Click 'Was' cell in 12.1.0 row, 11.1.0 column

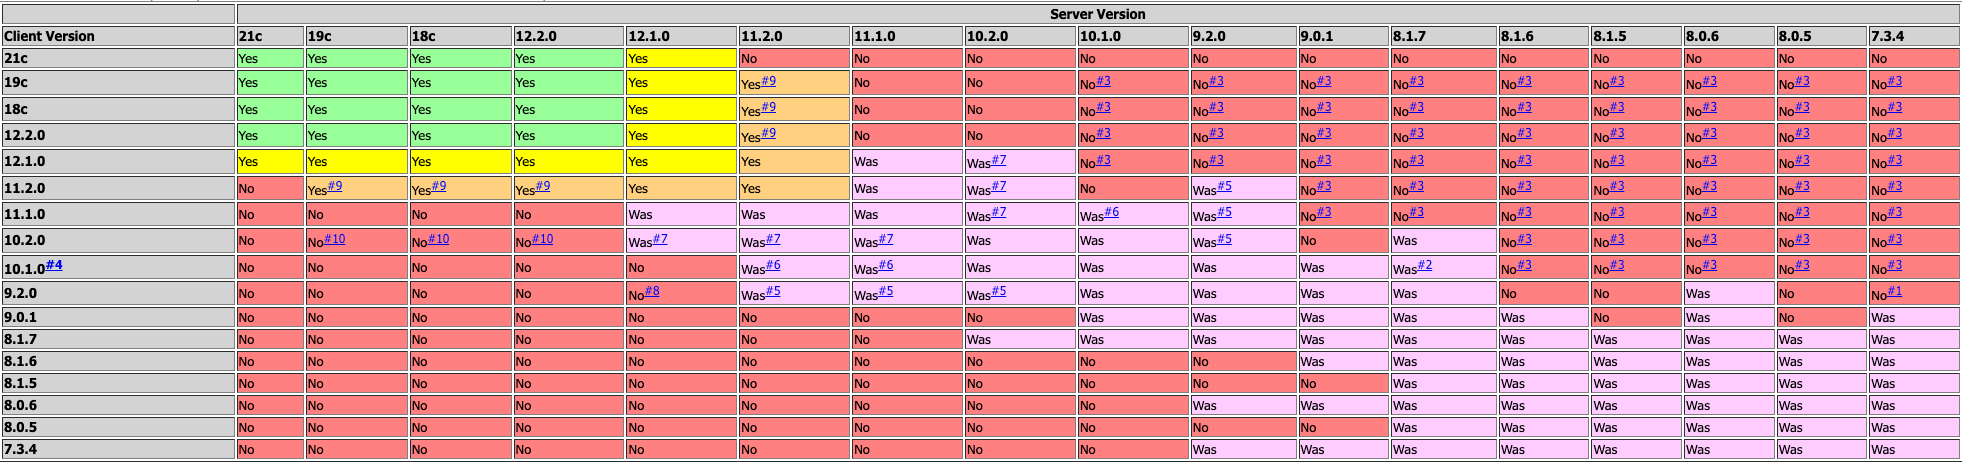click(907, 161)
